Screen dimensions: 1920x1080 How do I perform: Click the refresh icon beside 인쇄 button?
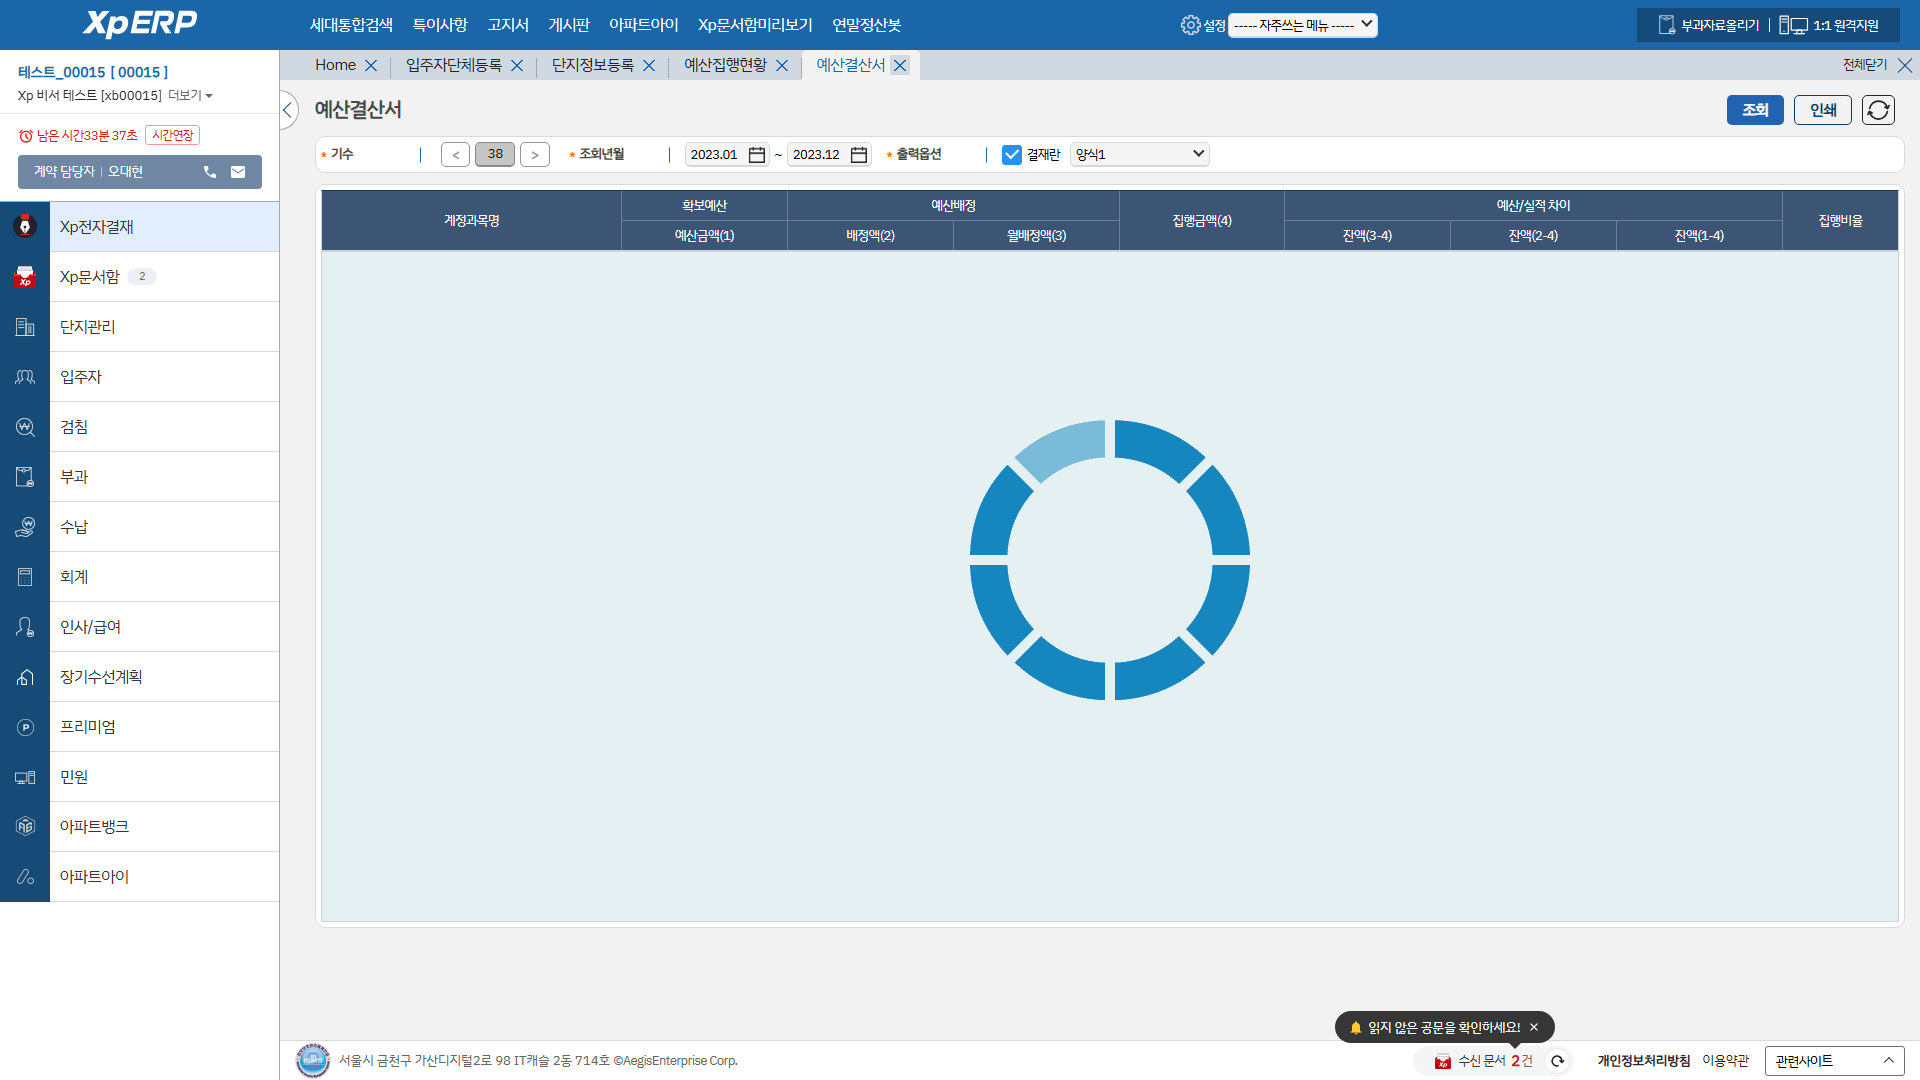pos(1878,110)
